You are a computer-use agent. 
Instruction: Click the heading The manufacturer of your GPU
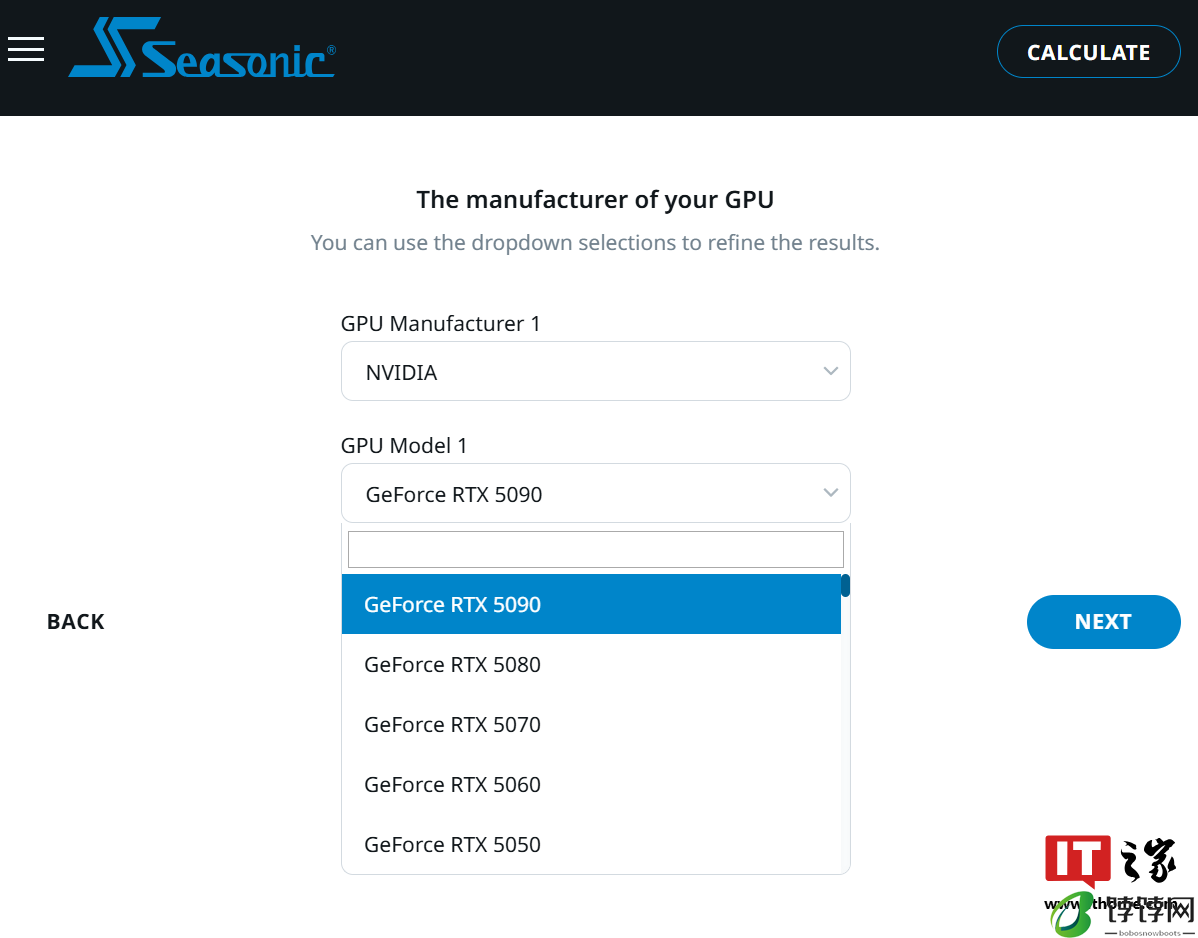pos(595,200)
